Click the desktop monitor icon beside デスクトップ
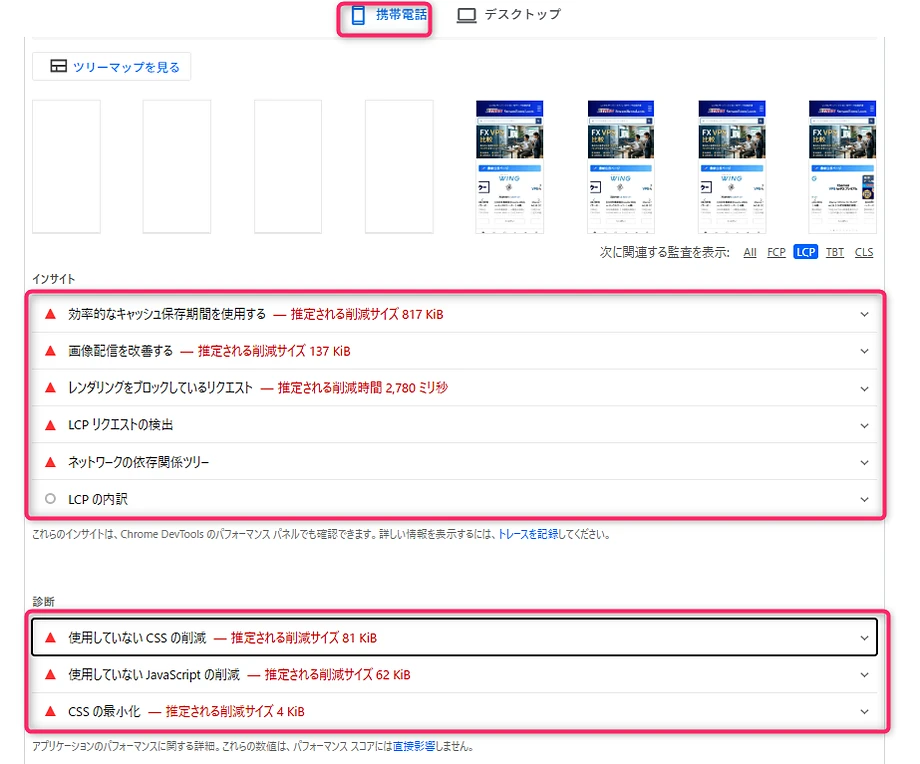920x764 pixels. tap(466, 15)
